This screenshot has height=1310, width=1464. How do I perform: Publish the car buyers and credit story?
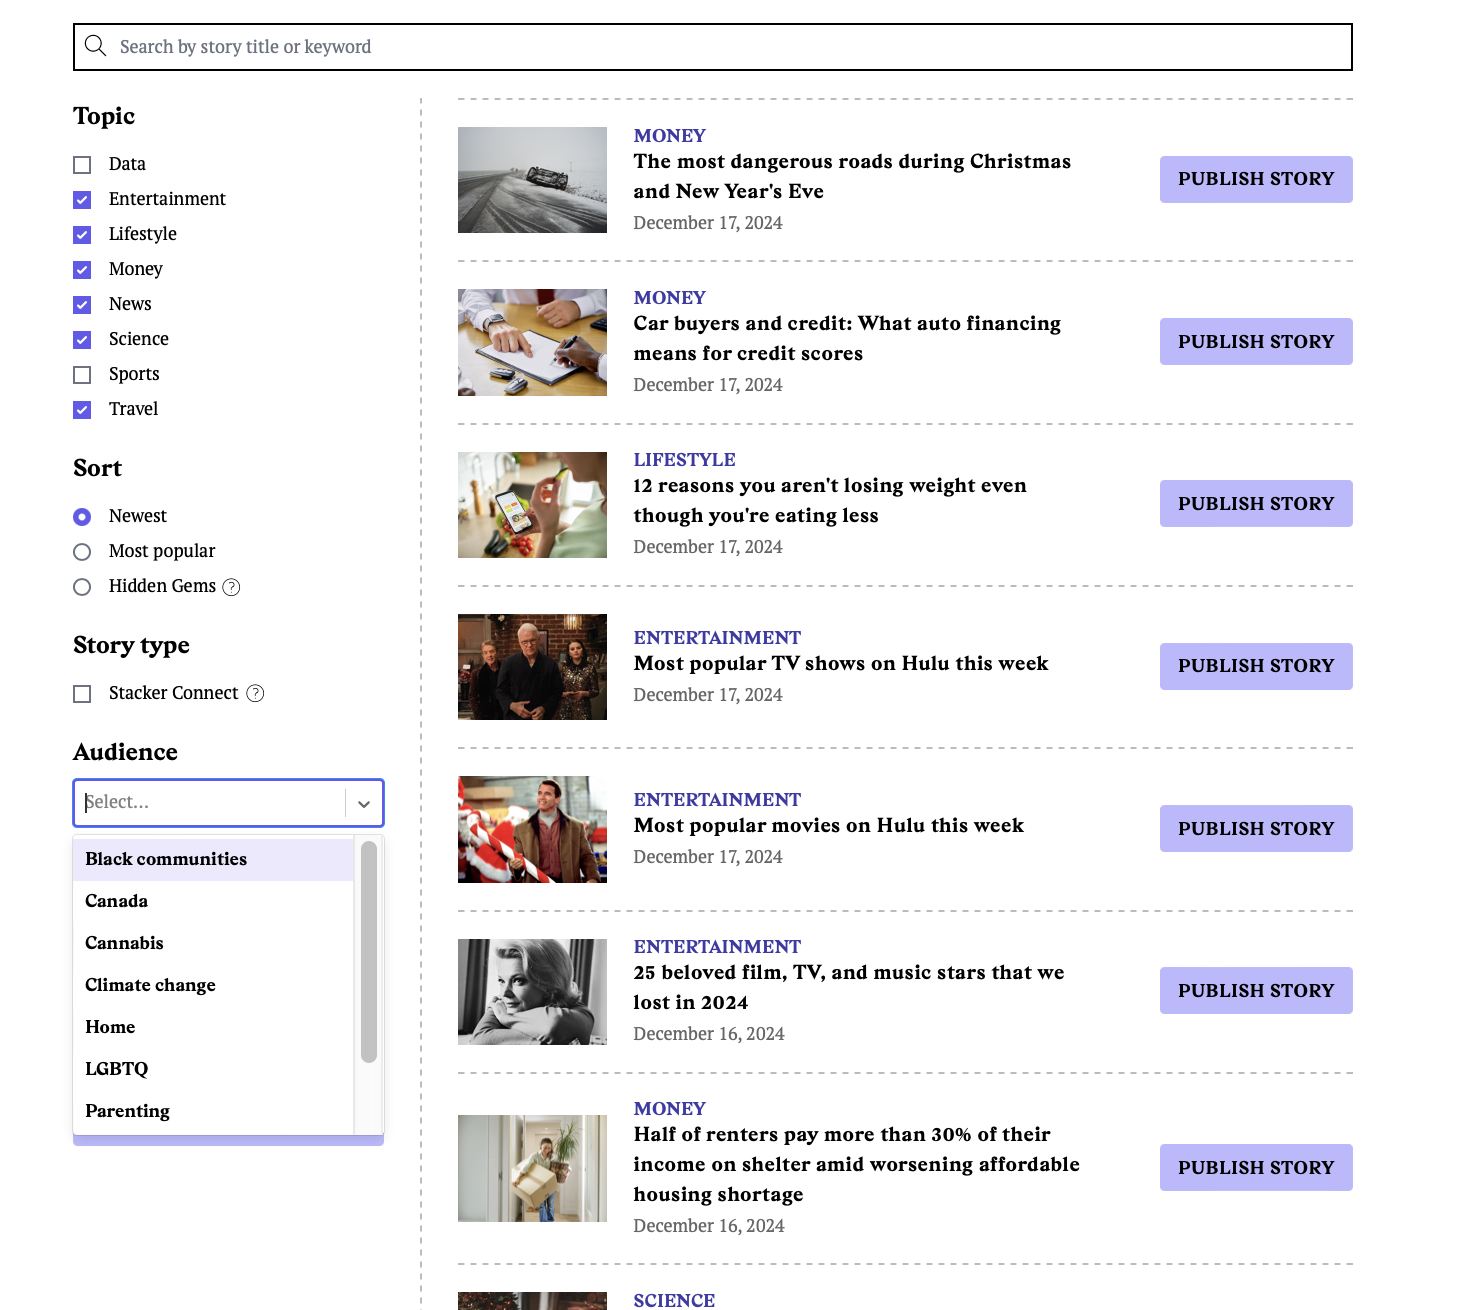1256,341
